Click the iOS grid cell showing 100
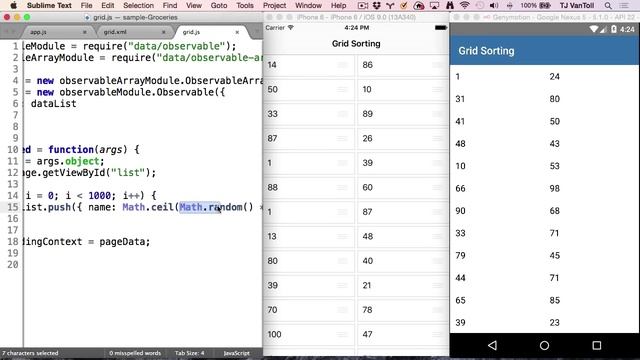Screen dimensions: 640x360 click(309, 334)
